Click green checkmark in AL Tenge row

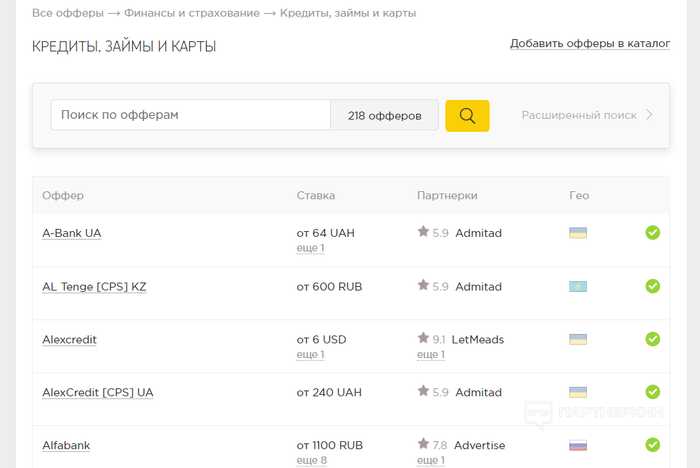coord(652,286)
